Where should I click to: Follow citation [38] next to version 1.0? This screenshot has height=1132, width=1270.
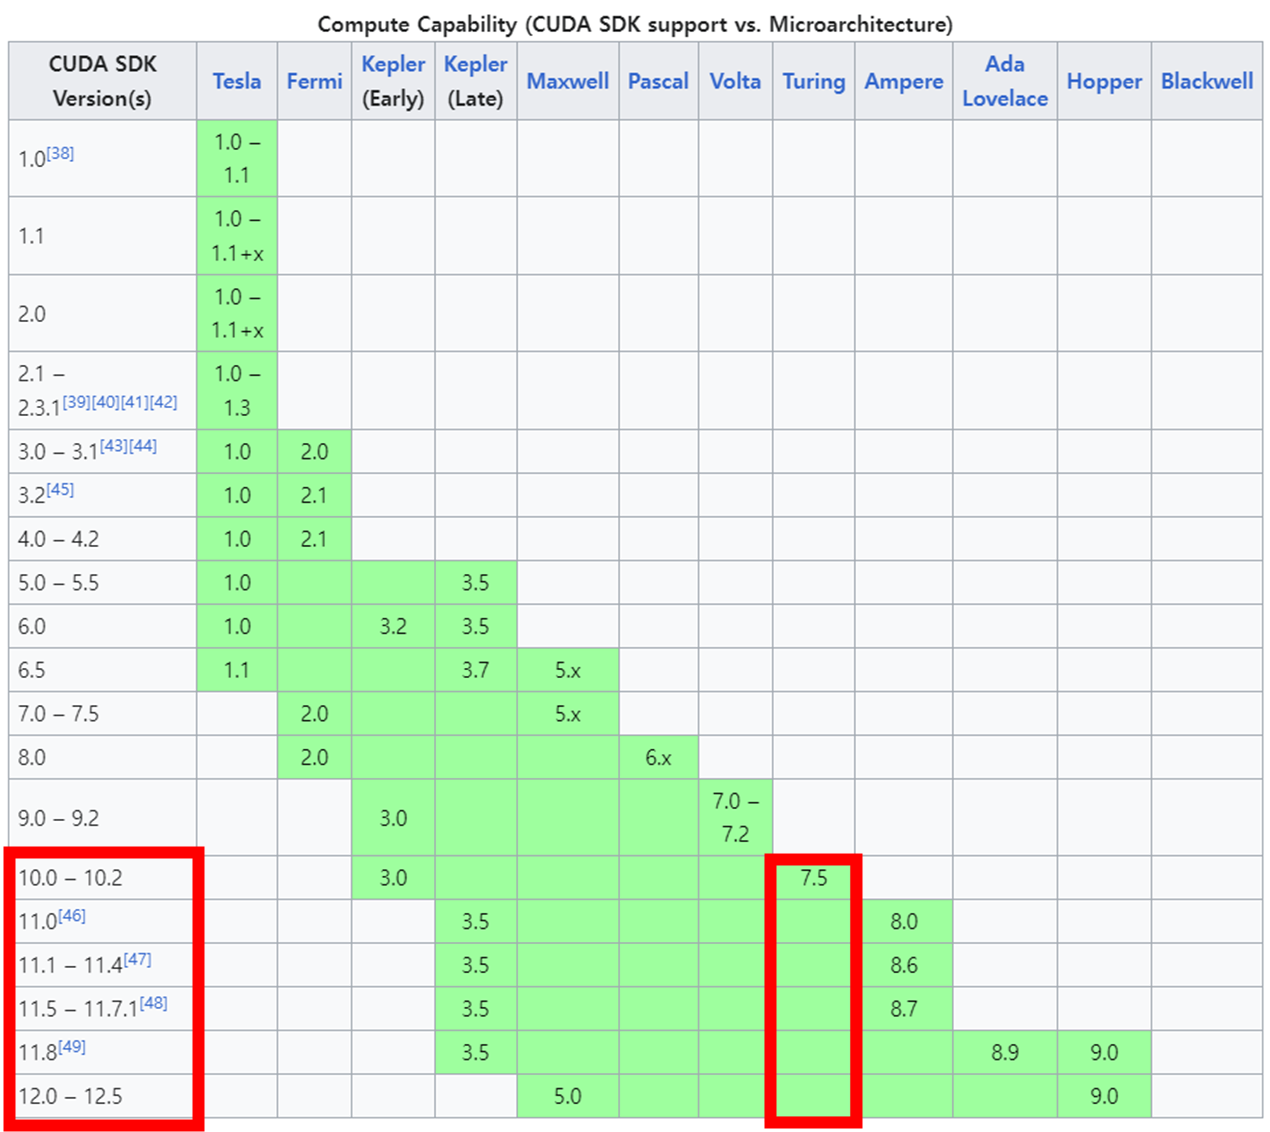tap(60, 153)
